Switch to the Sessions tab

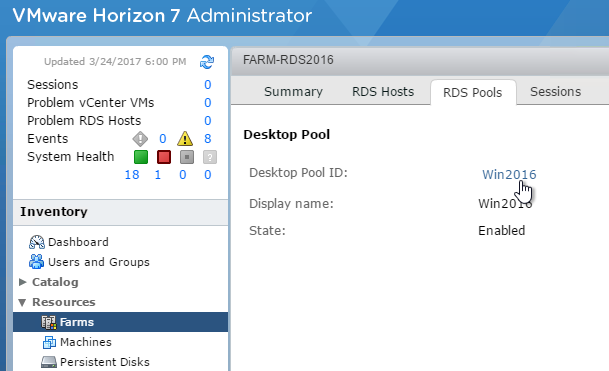click(x=555, y=92)
